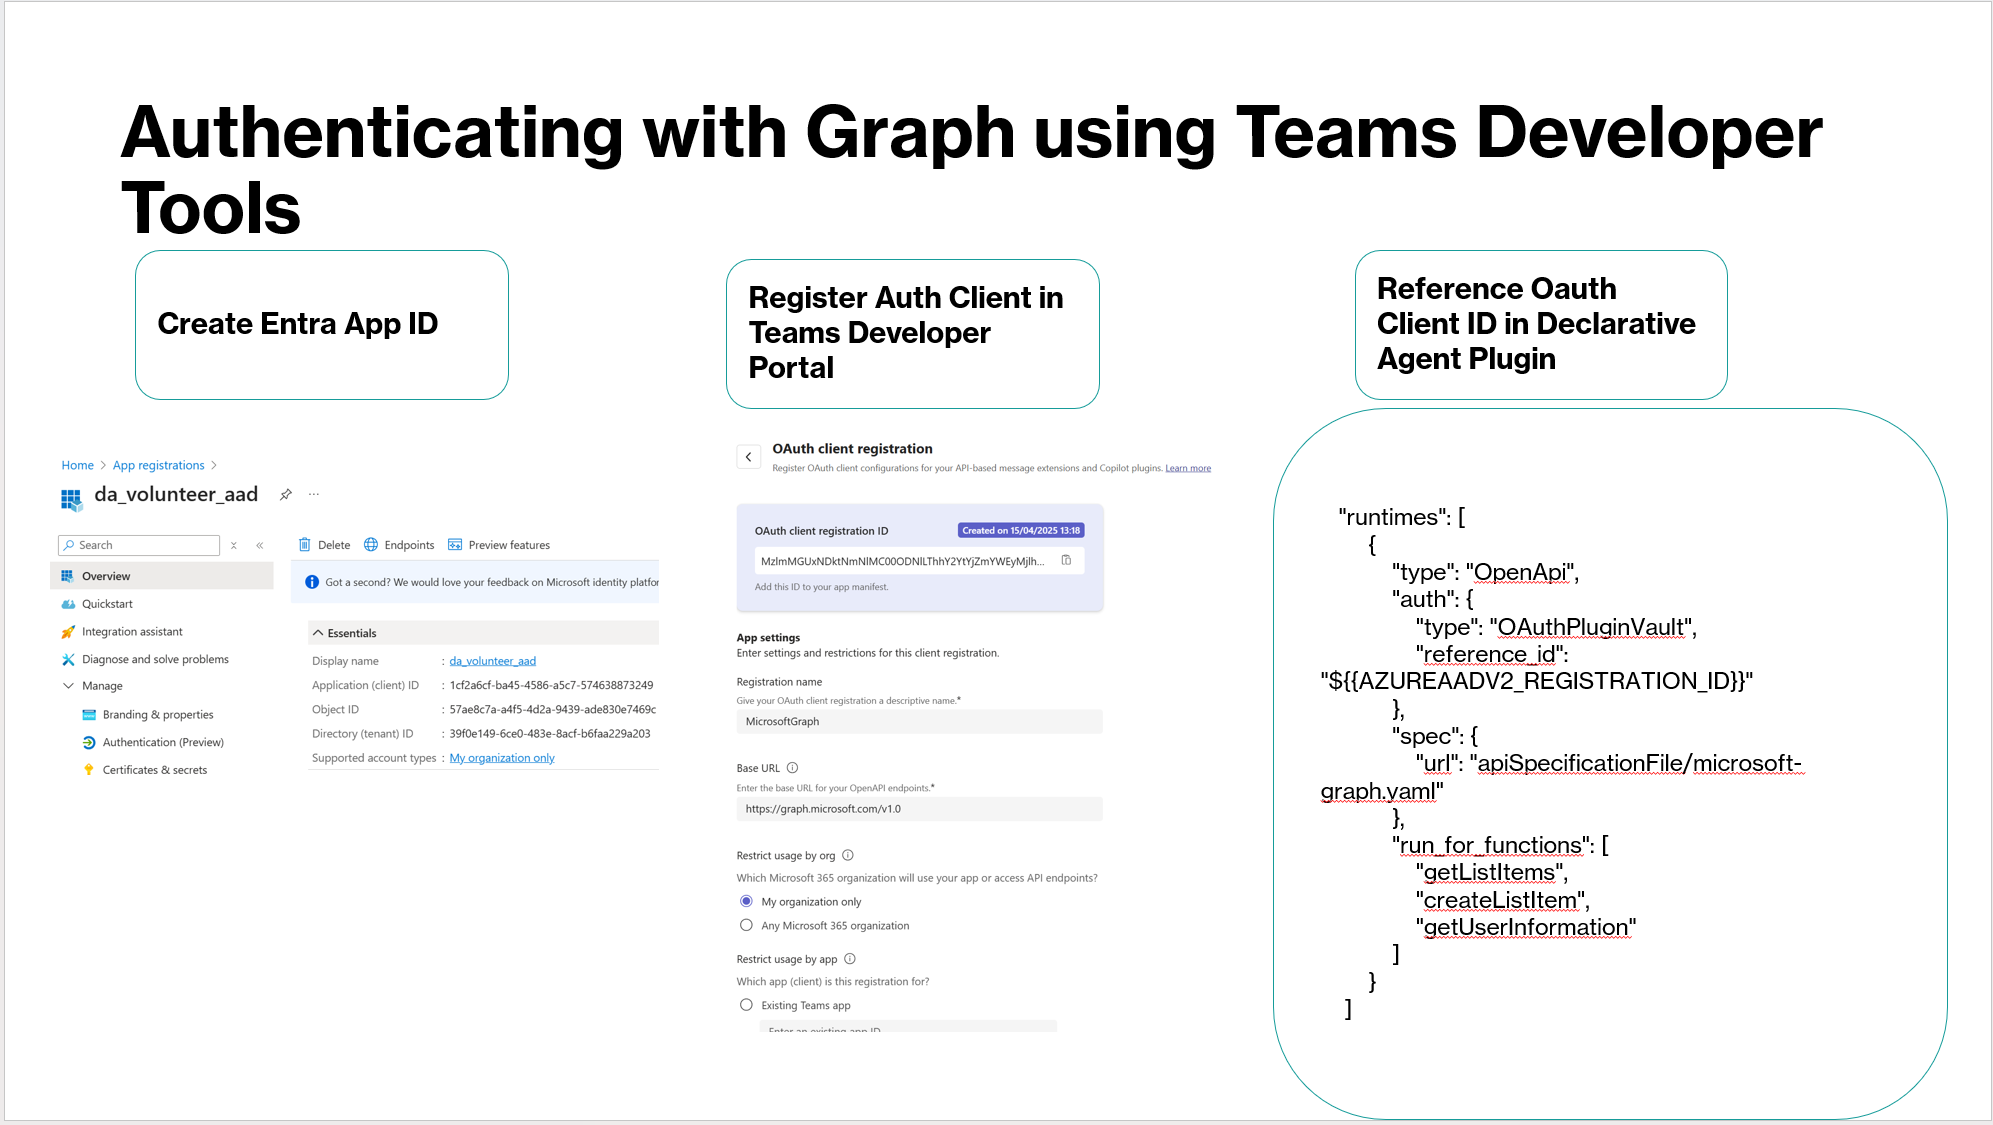Open Endpoints via the globe icon
This screenshot has width=1993, height=1125.
tap(371, 545)
